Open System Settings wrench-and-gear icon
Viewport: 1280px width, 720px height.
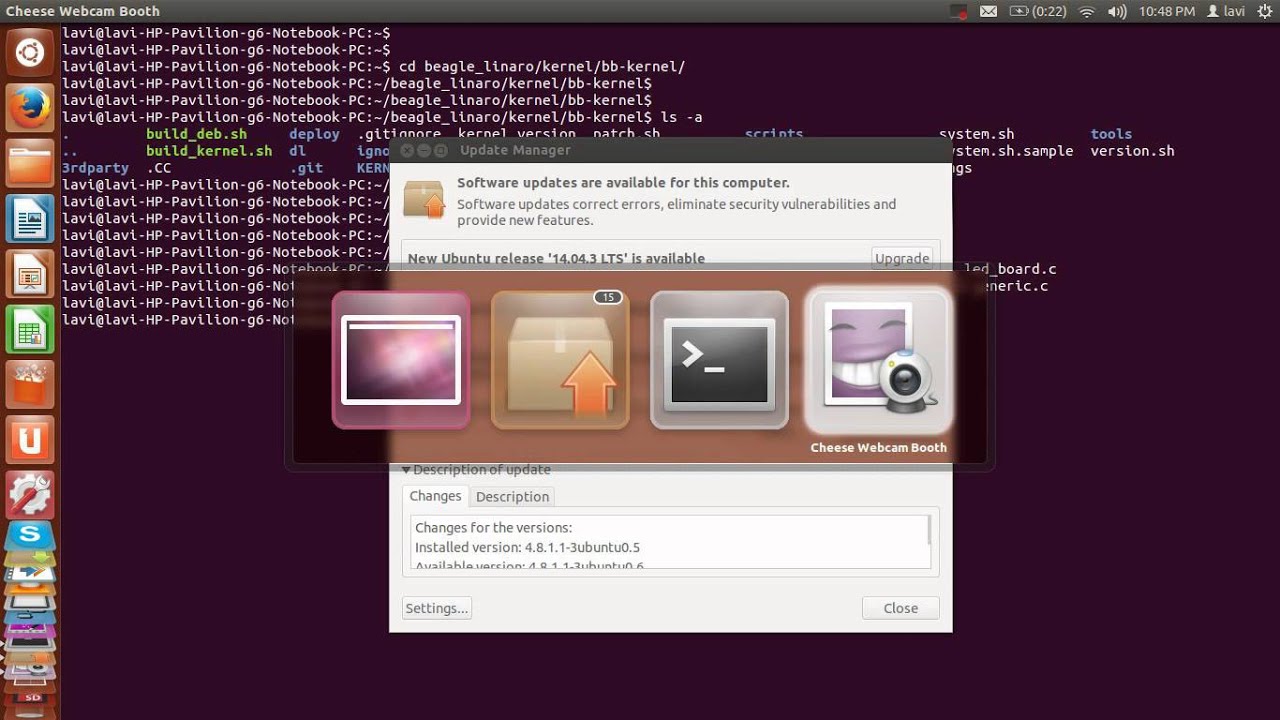[x=30, y=493]
